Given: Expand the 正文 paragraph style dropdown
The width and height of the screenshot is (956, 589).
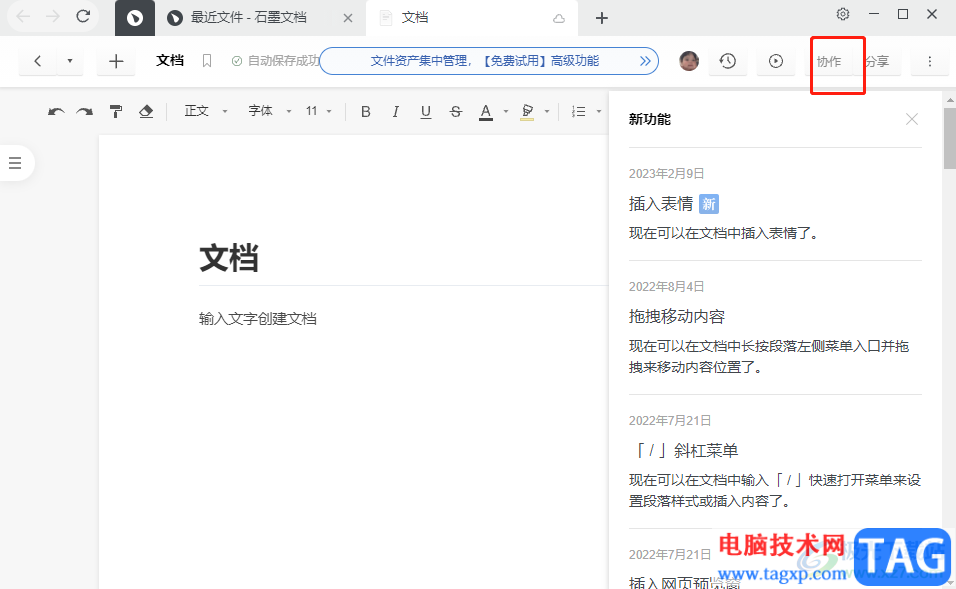Looking at the screenshot, I should (206, 112).
